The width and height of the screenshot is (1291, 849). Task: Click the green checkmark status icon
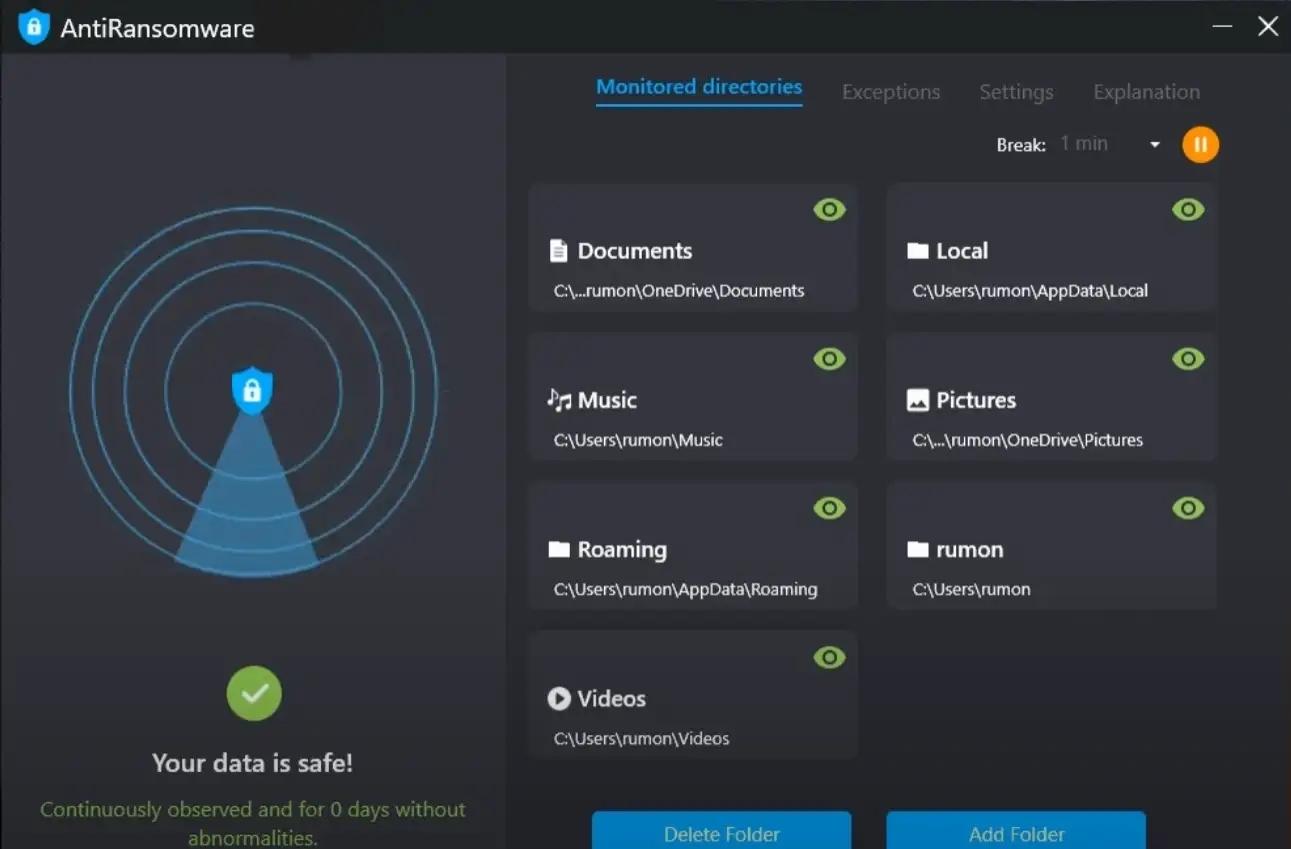(254, 693)
